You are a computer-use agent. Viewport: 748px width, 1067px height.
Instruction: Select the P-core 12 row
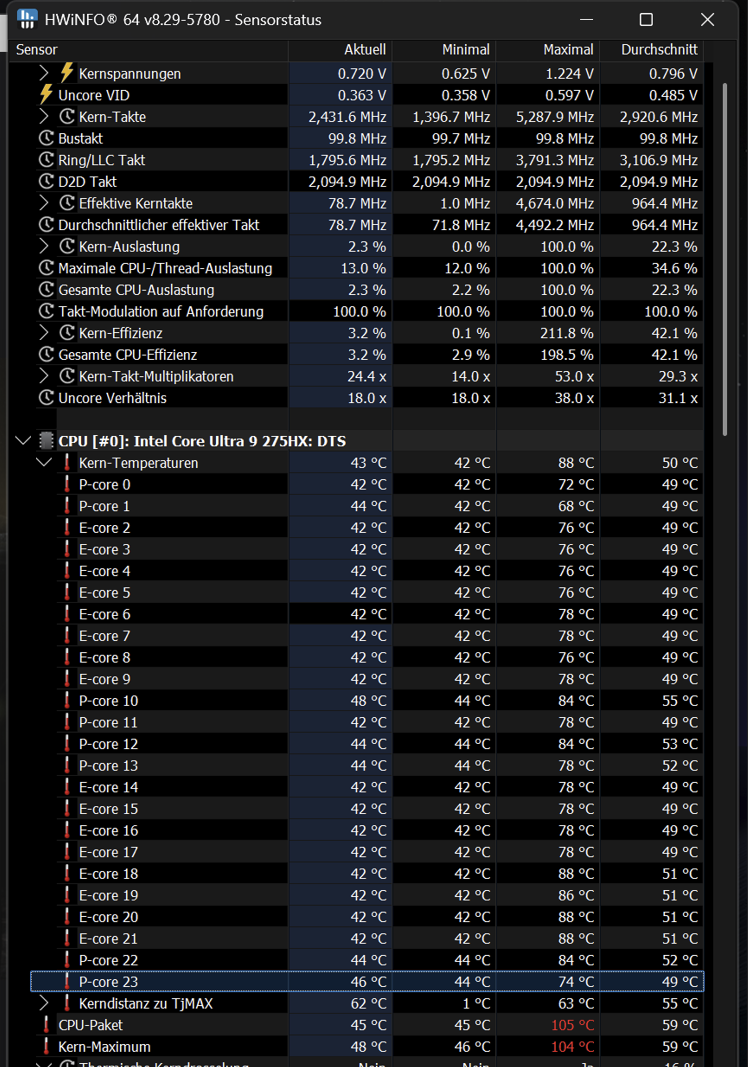pyautogui.click(x=368, y=744)
